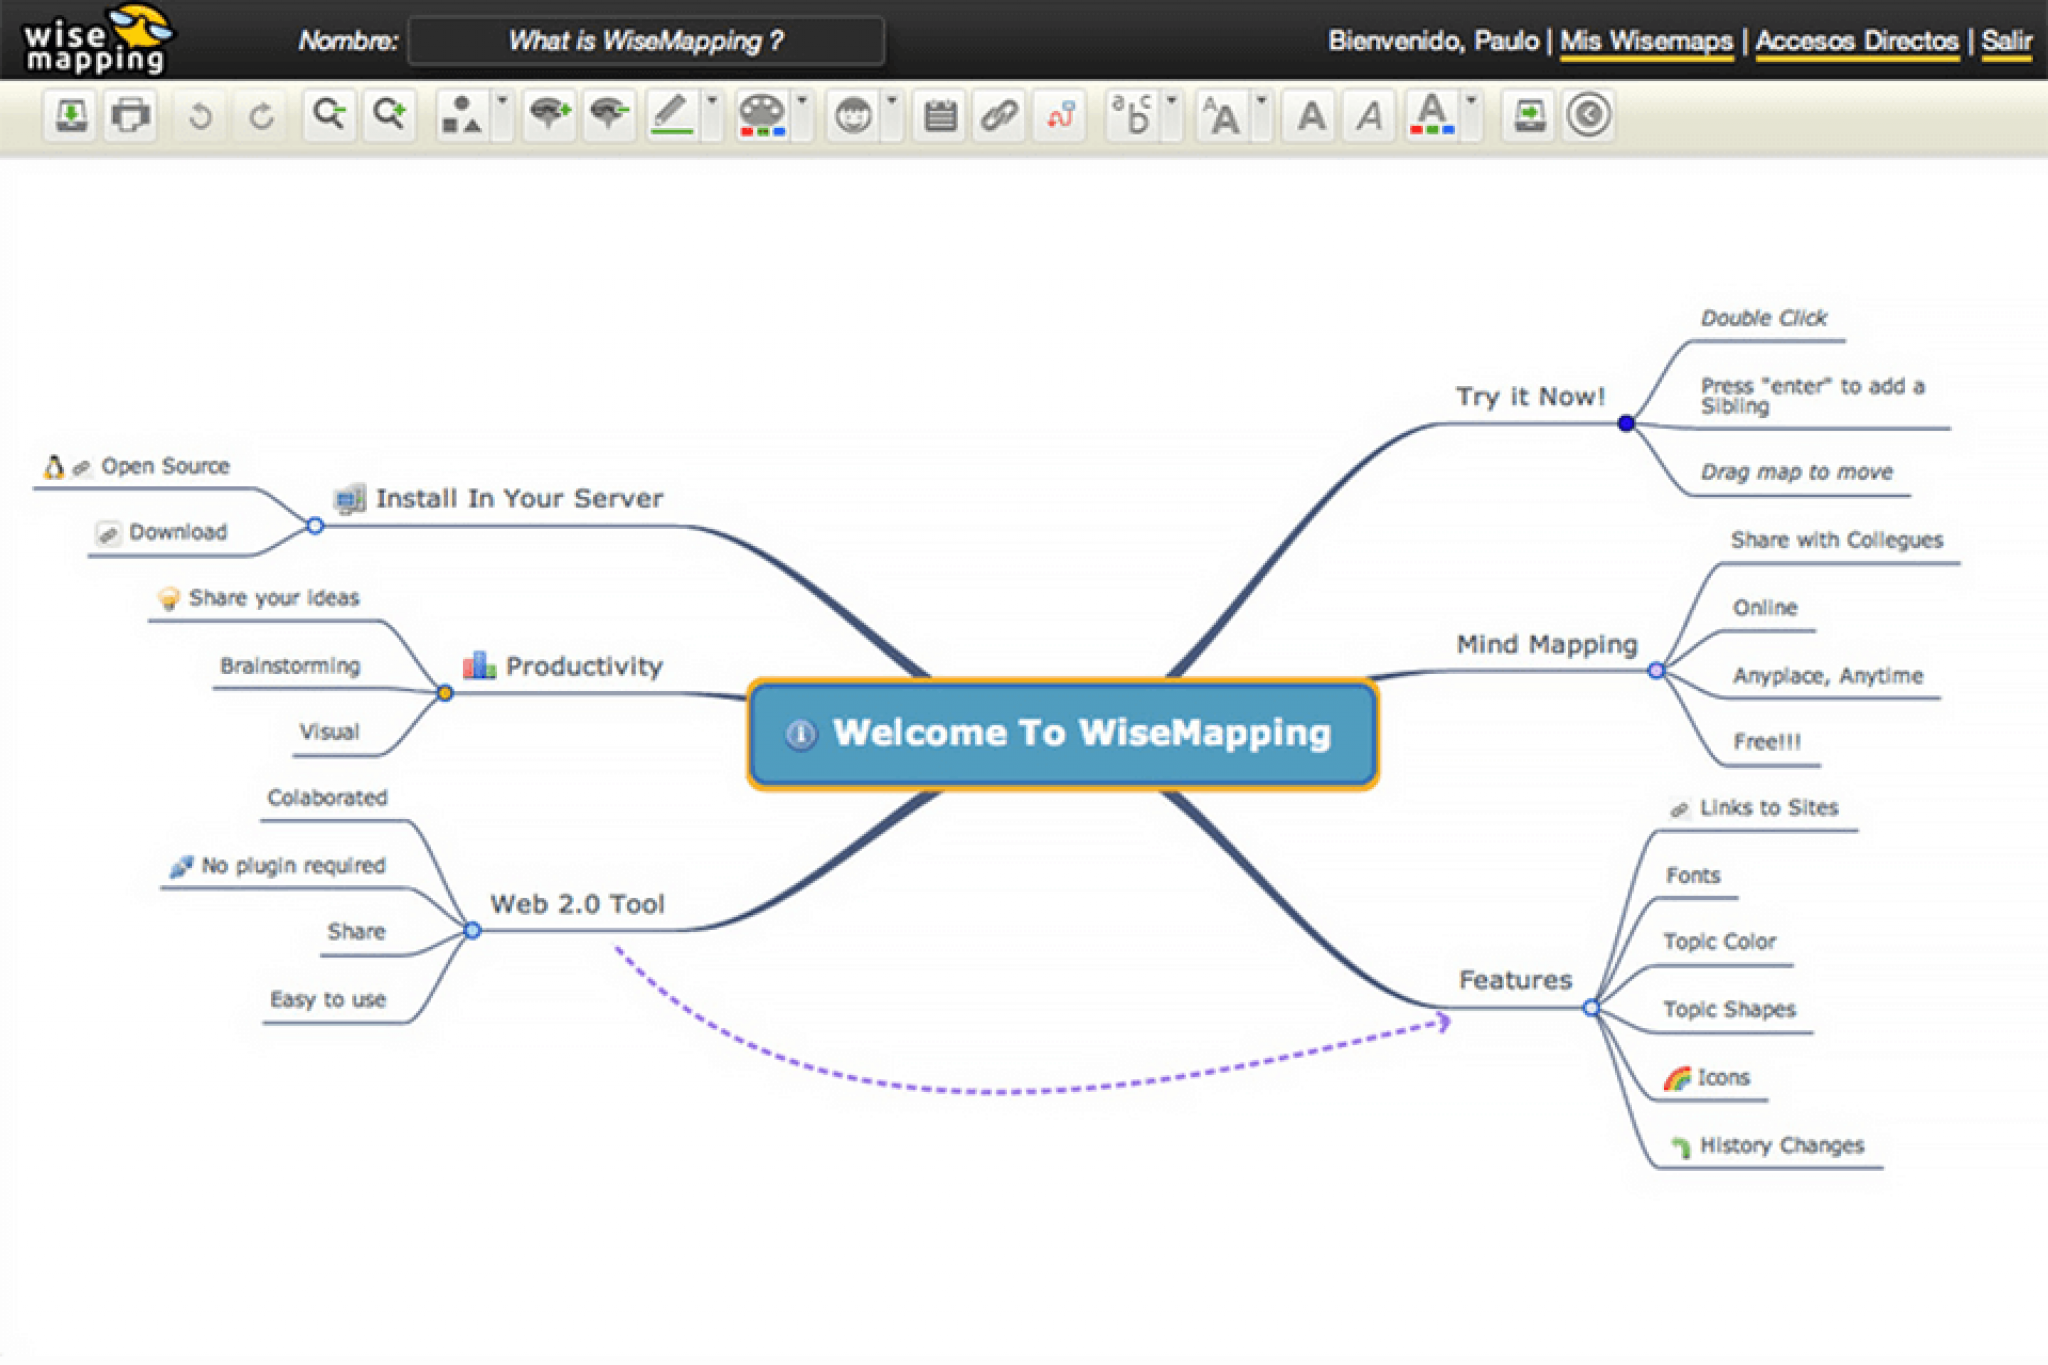Select the Welcome To WiseMapping central topic
The height and width of the screenshot is (1365, 2048).
click(1063, 734)
